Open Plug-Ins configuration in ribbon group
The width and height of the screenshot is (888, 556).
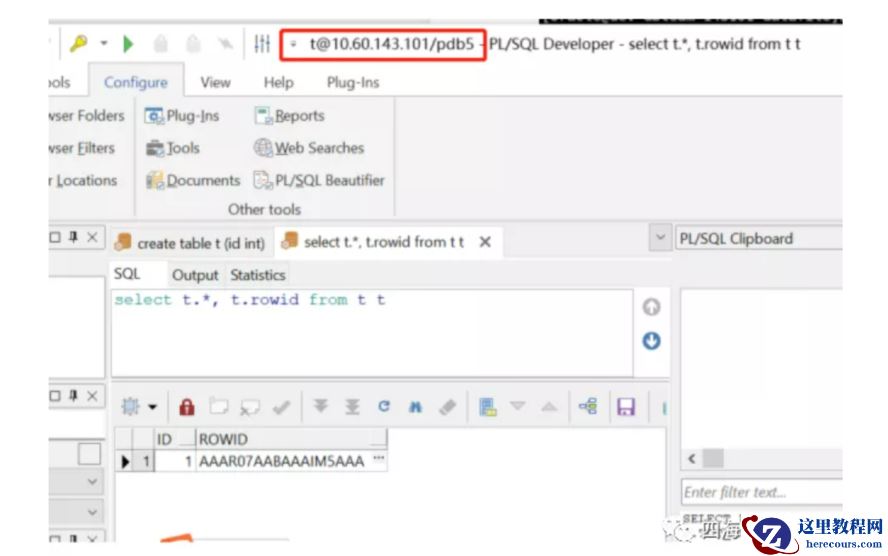[182, 116]
